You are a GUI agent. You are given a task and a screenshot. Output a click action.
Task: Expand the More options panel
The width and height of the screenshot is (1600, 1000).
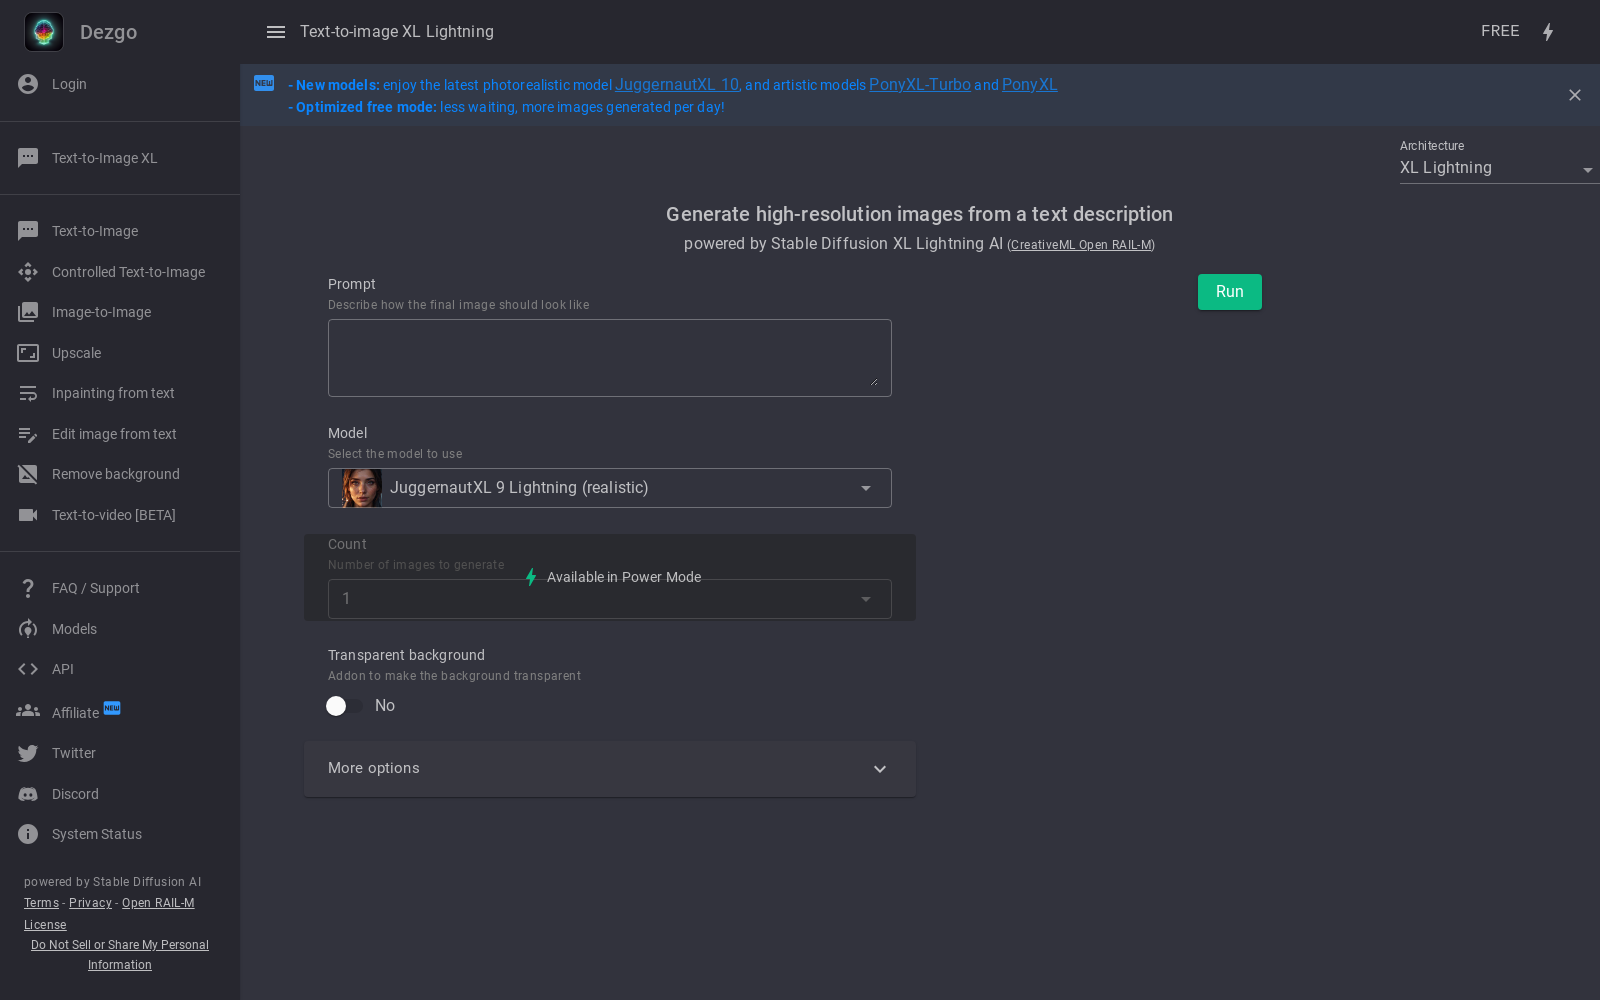pos(610,769)
